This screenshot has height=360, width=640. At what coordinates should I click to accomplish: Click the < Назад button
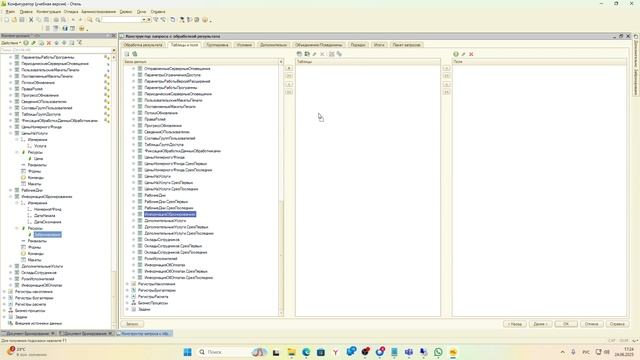click(x=515, y=324)
